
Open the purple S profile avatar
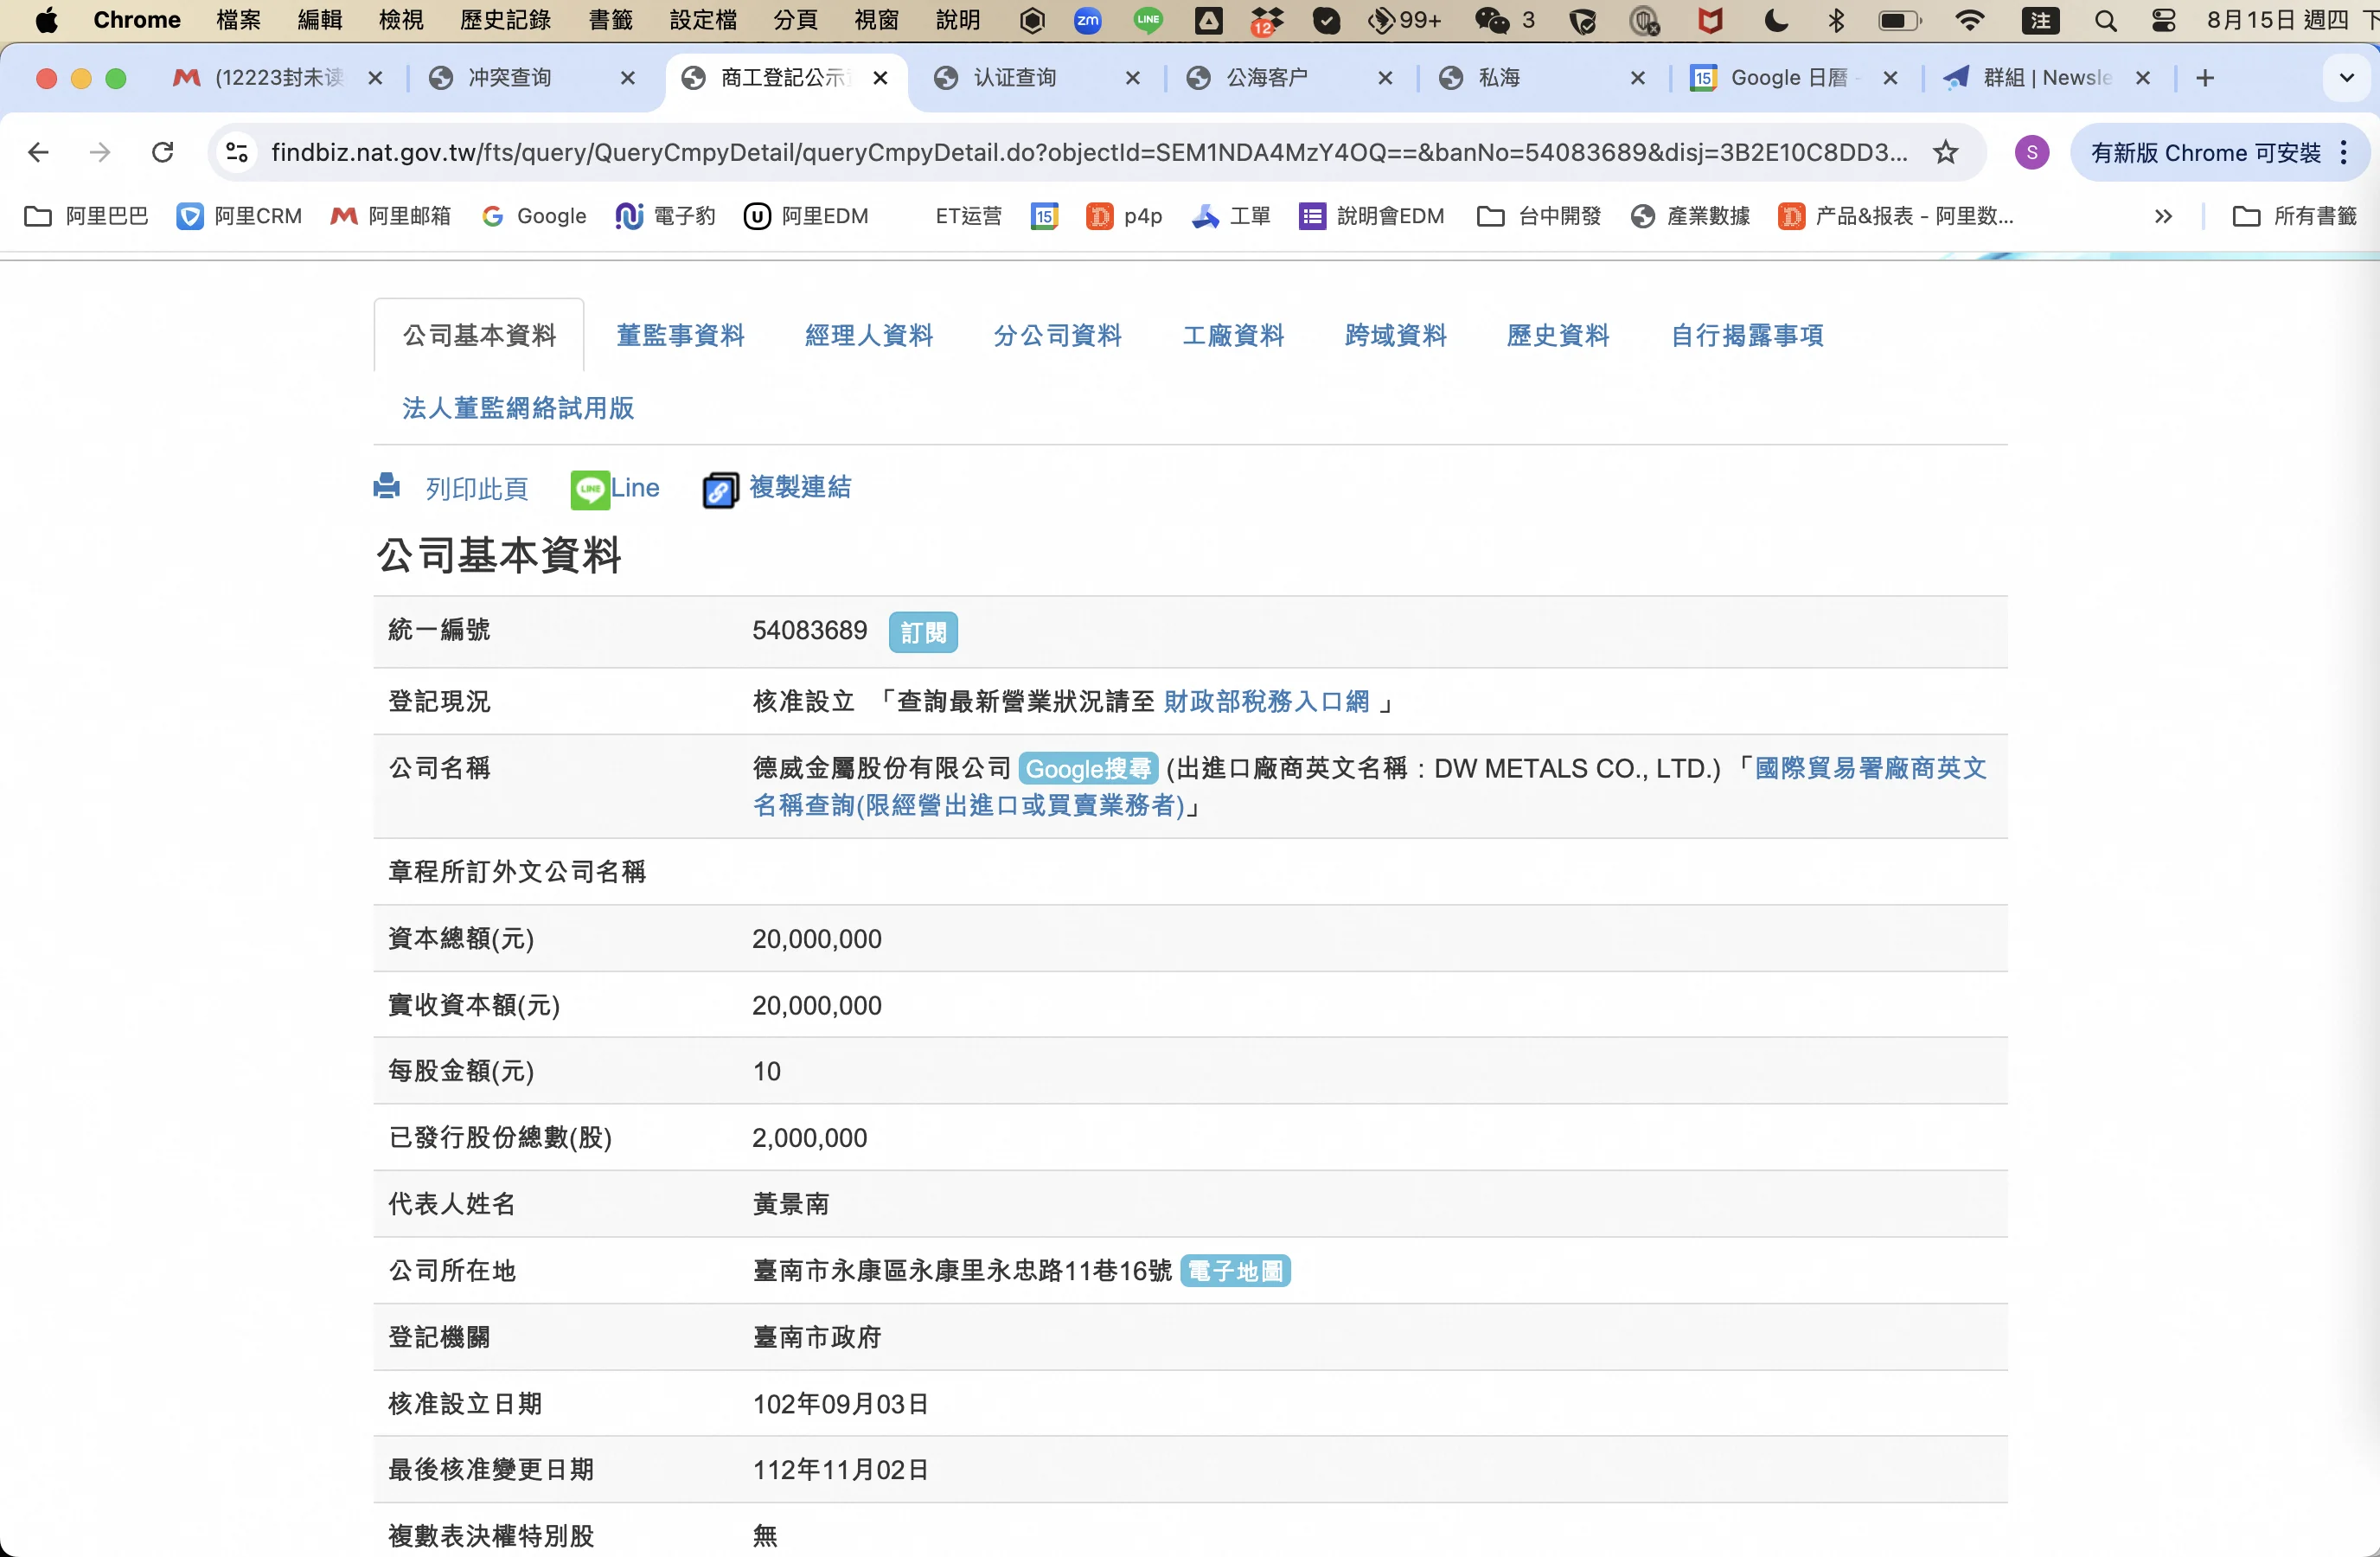coord(2031,153)
